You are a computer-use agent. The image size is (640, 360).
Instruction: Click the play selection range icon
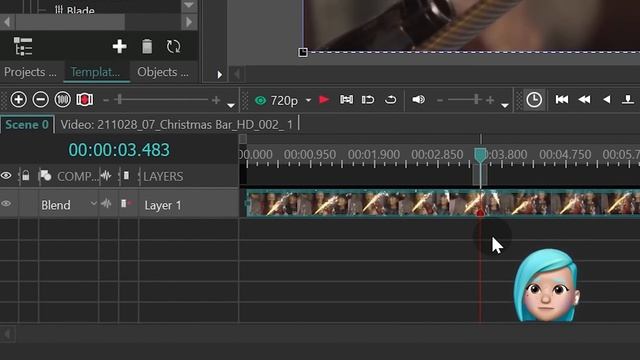(x=347, y=100)
